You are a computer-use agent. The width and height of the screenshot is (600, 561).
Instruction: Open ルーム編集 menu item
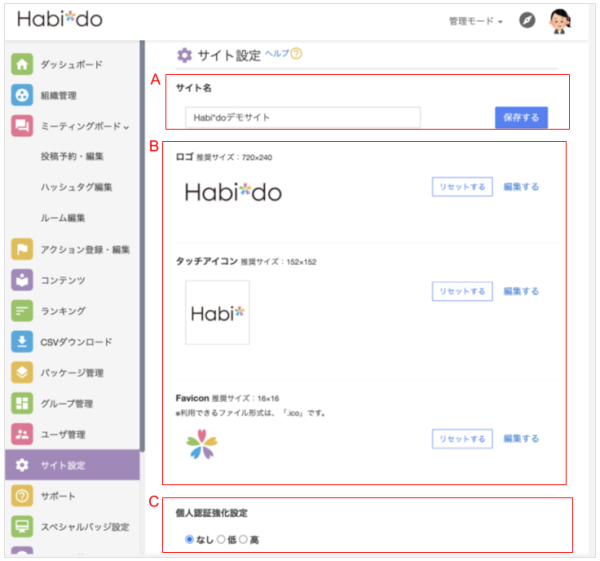click(x=63, y=218)
